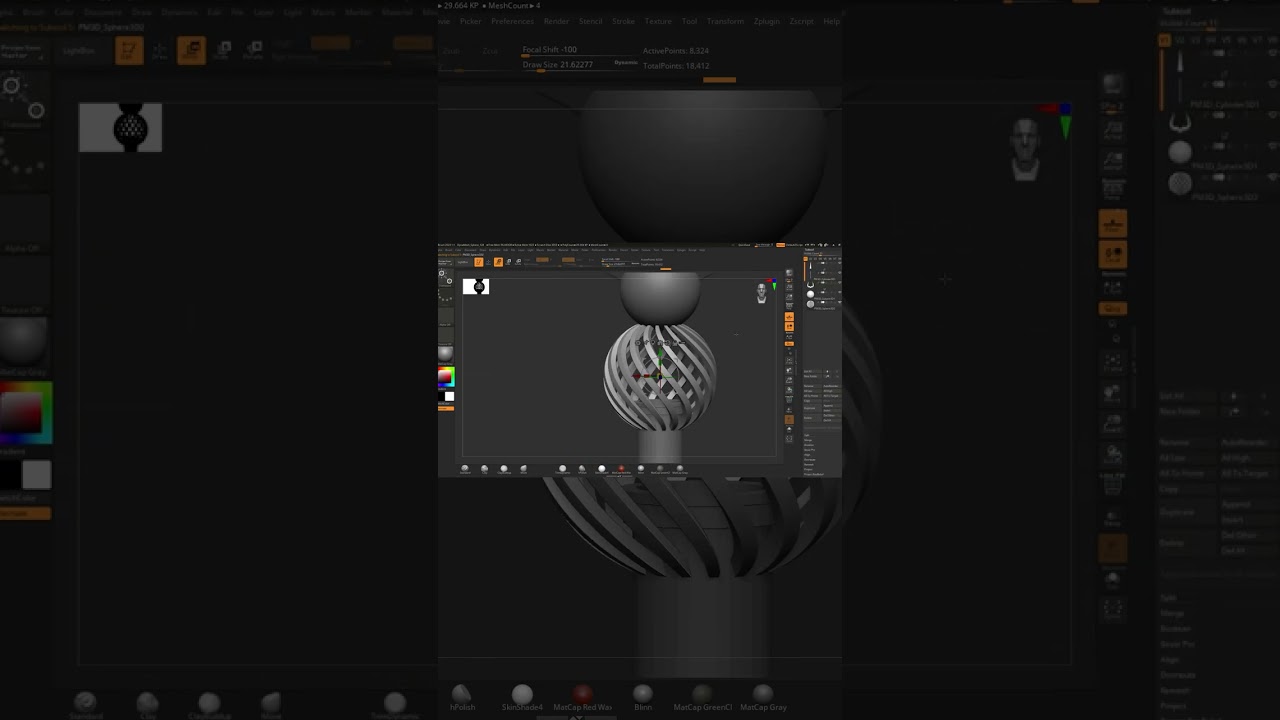Viewport: 1280px width, 720px height.
Task: Open the Render menu
Action: 556,21
